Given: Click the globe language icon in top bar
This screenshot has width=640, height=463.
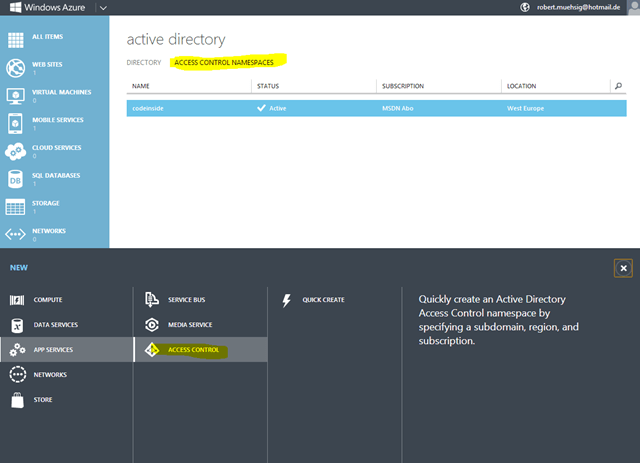Looking at the screenshot, I should point(525,7).
